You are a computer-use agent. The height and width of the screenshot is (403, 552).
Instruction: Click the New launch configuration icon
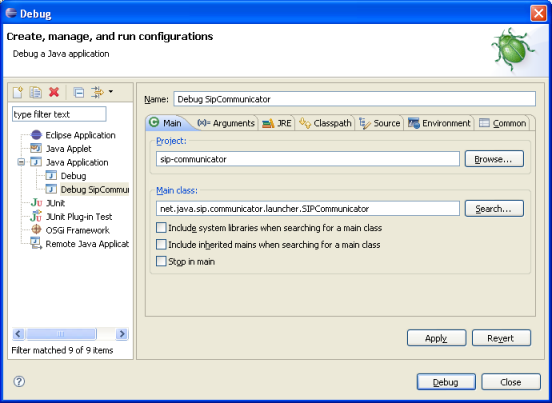18,93
